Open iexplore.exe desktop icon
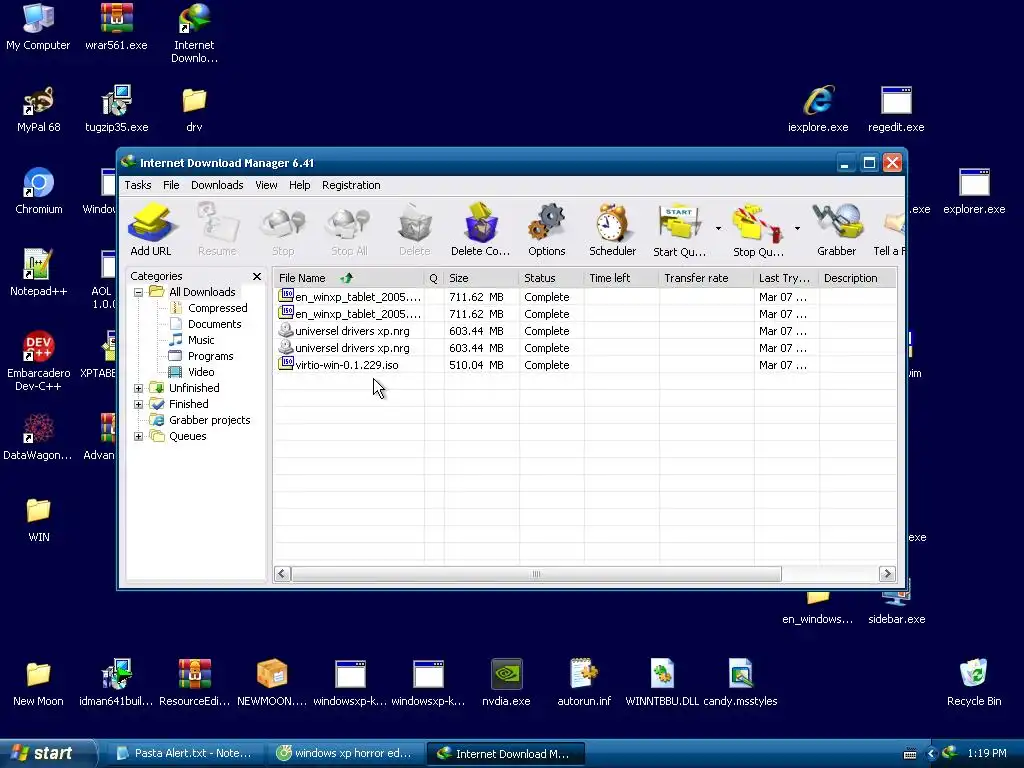Image resolution: width=1024 pixels, height=768 pixels. [x=818, y=109]
